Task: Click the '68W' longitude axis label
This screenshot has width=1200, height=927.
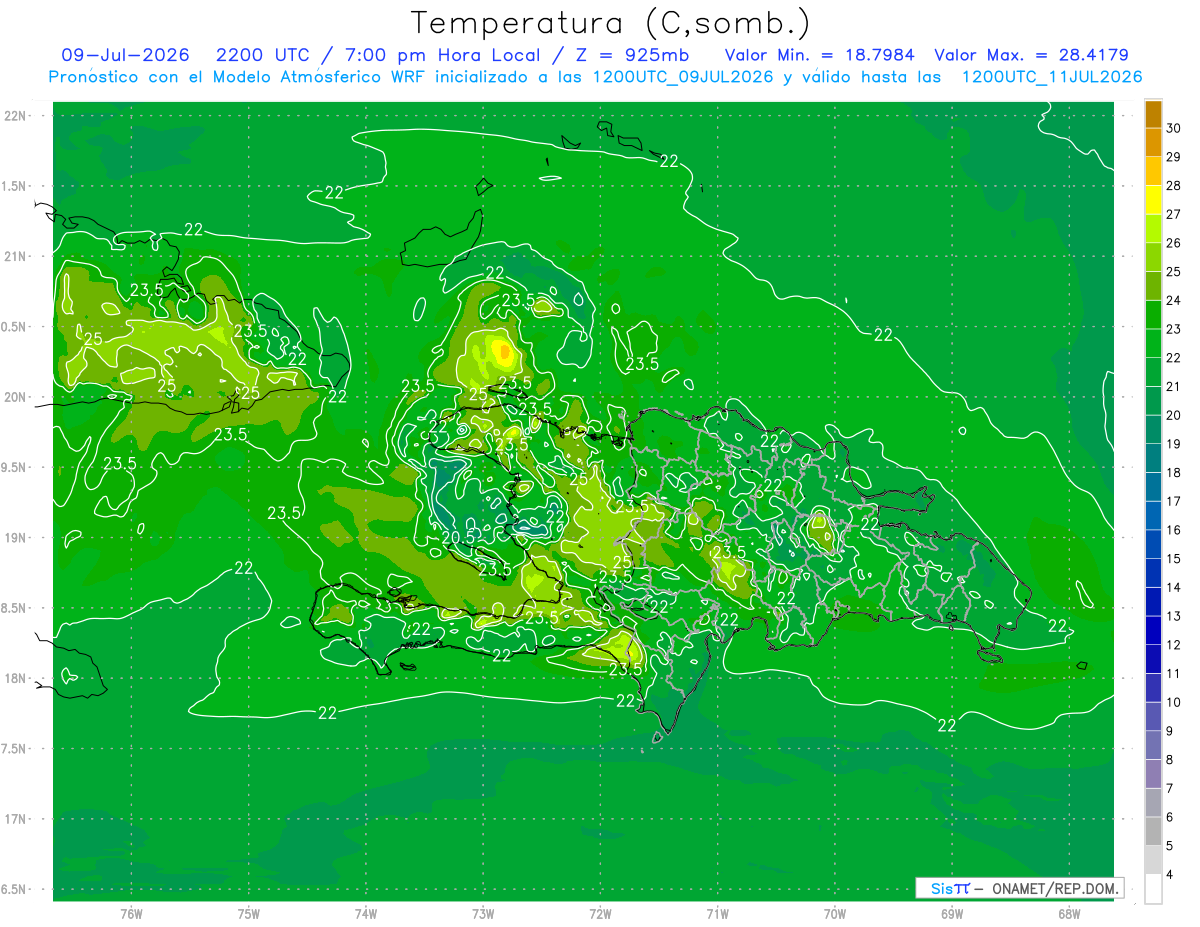Action: pos(1069,914)
